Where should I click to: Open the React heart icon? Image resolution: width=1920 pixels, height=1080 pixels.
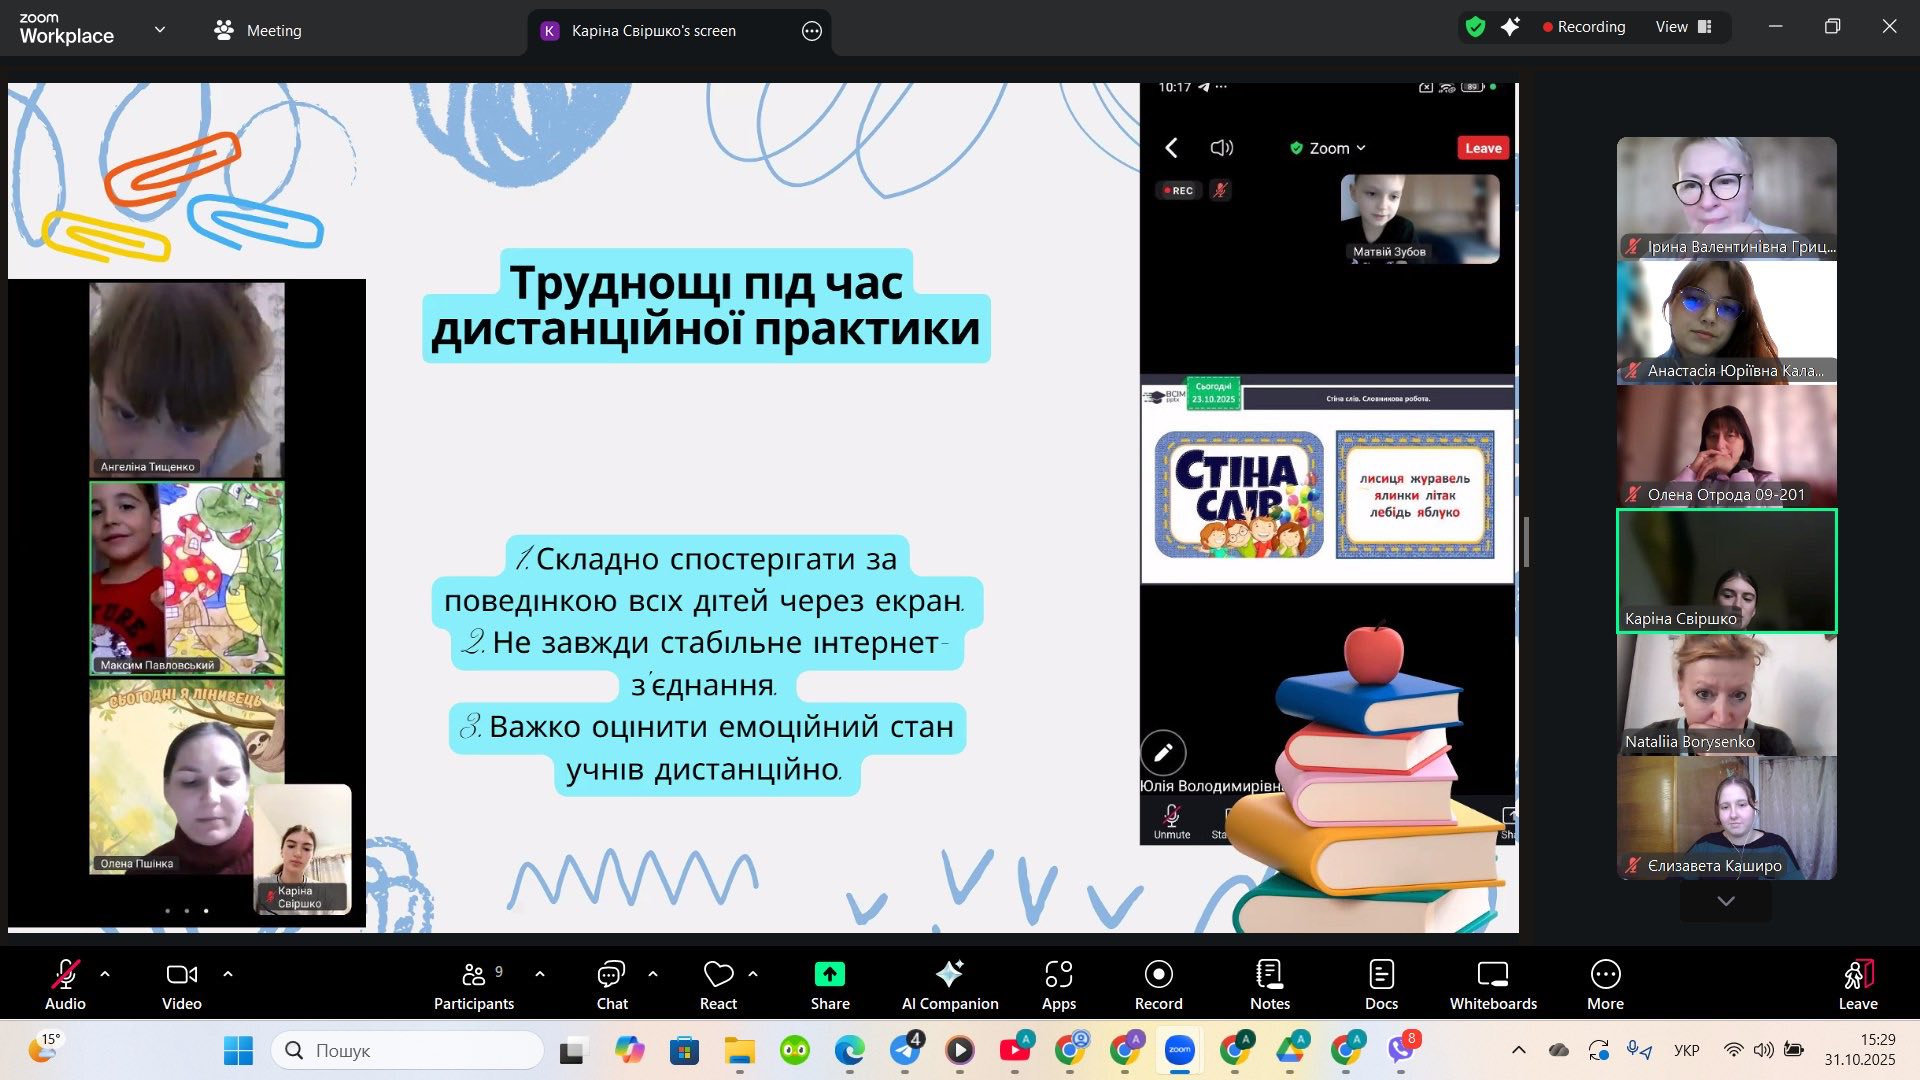718,984
